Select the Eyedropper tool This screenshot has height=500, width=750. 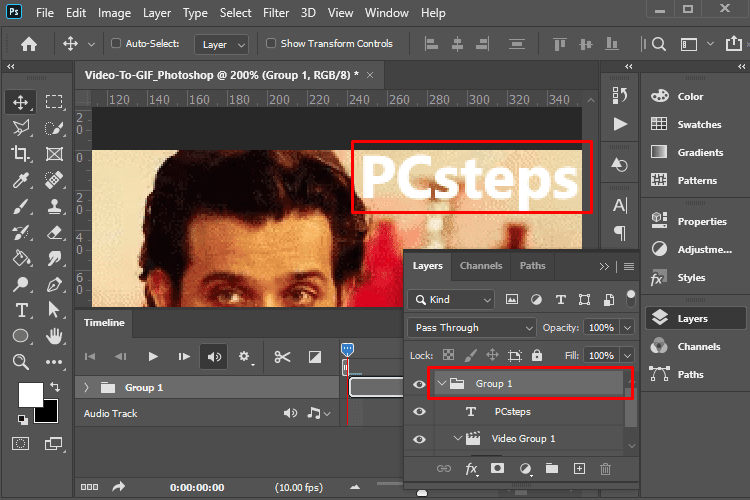coord(20,180)
